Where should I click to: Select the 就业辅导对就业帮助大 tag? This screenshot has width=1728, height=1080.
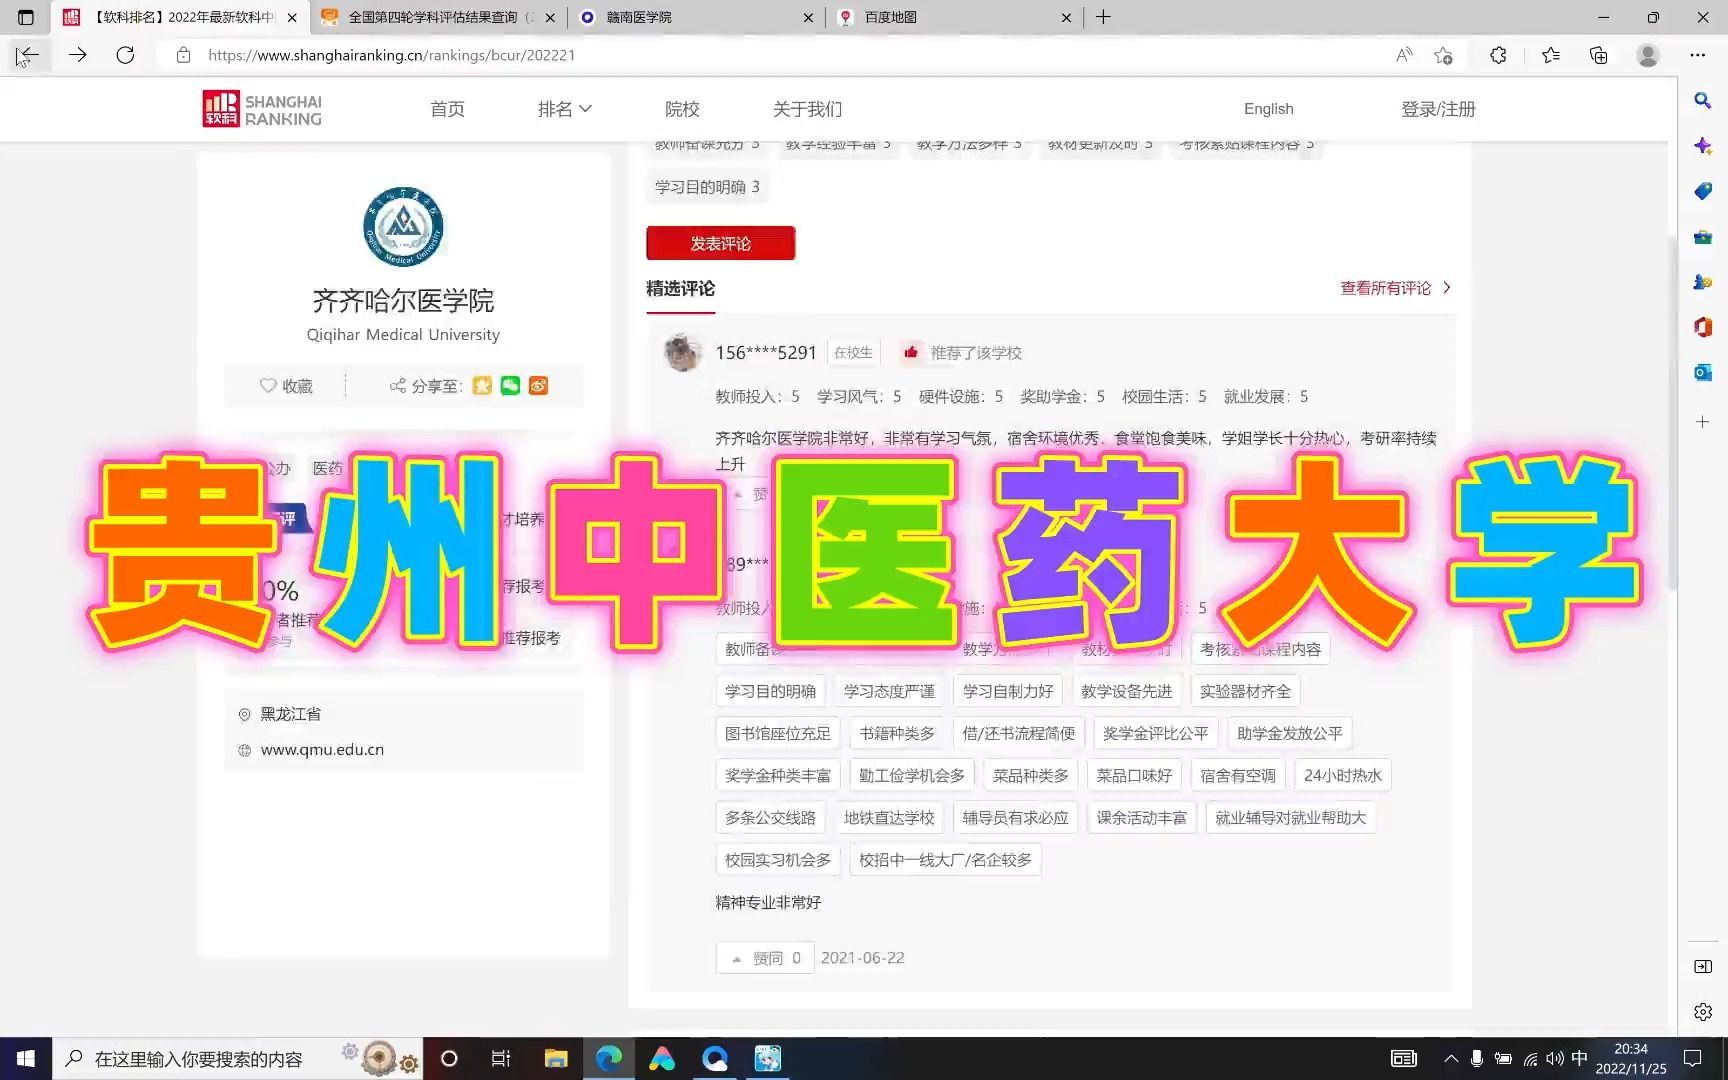pos(1290,818)
